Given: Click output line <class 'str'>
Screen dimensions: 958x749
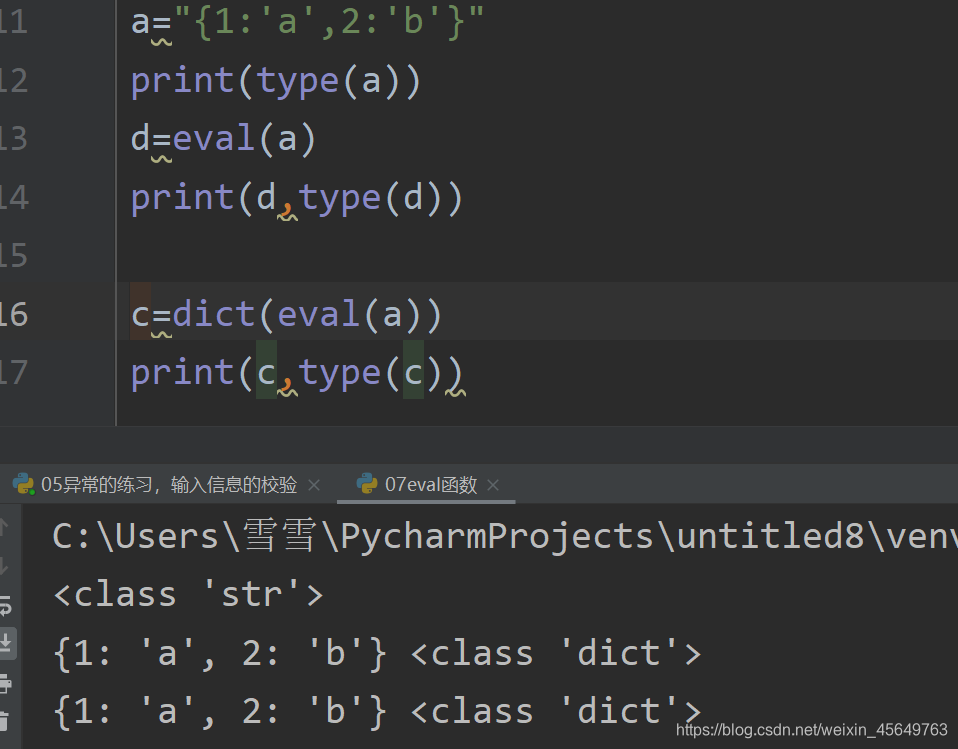Looking at the screenshot, I should tap(188, 594).
